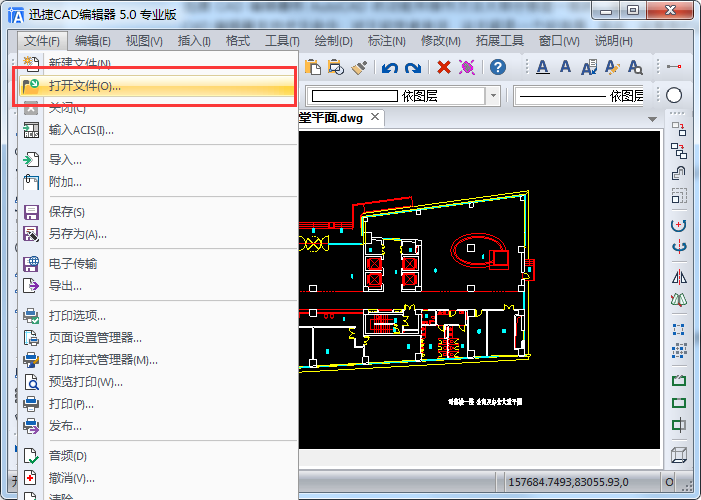
Task: Open the color 依图层 dropdown
Action: click(x=494, y=95)
